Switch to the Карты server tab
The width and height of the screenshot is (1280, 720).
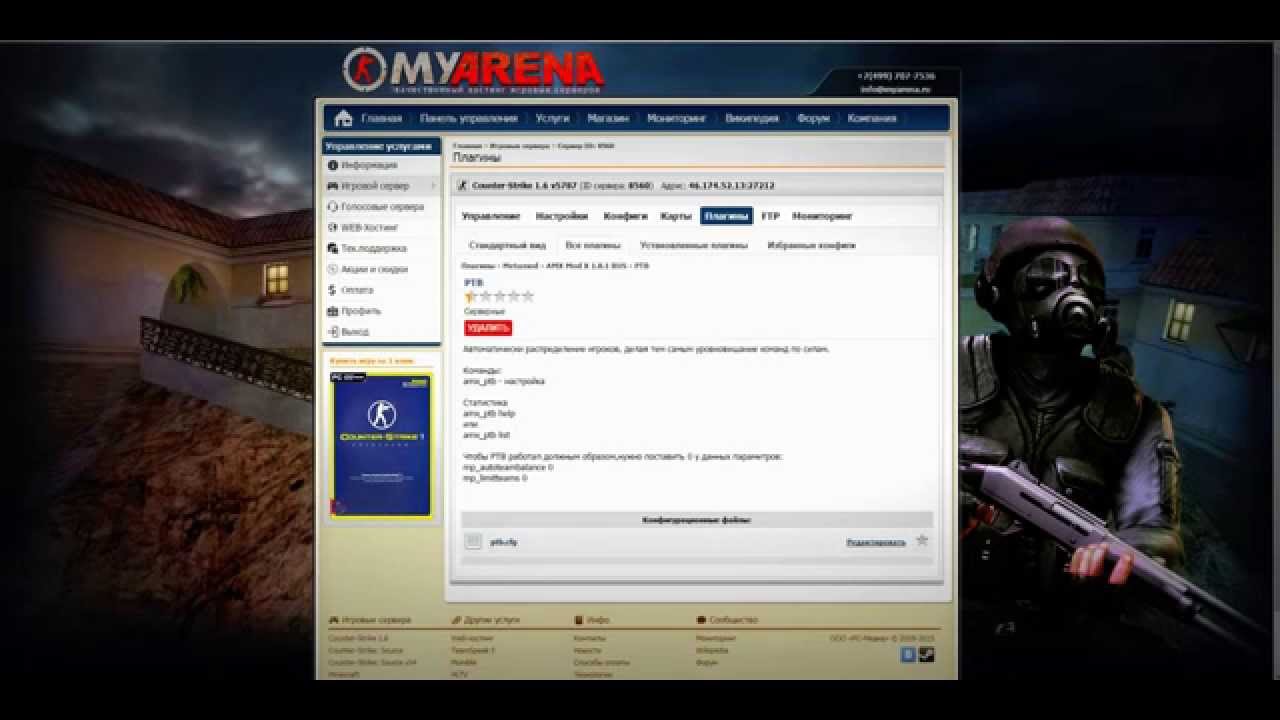[x=676, y=216]
